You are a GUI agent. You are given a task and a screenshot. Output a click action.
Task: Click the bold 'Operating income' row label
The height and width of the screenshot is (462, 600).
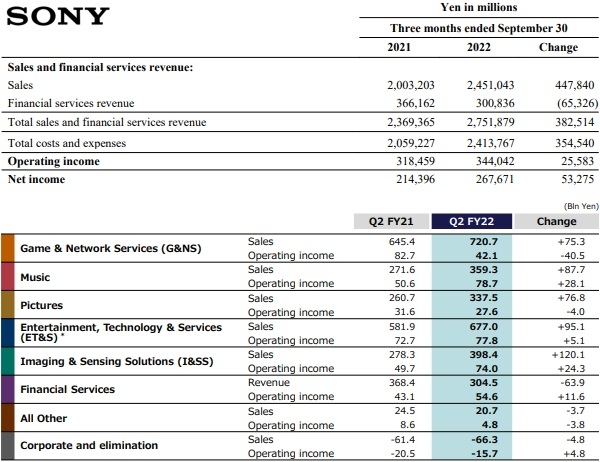coord(54,162)
